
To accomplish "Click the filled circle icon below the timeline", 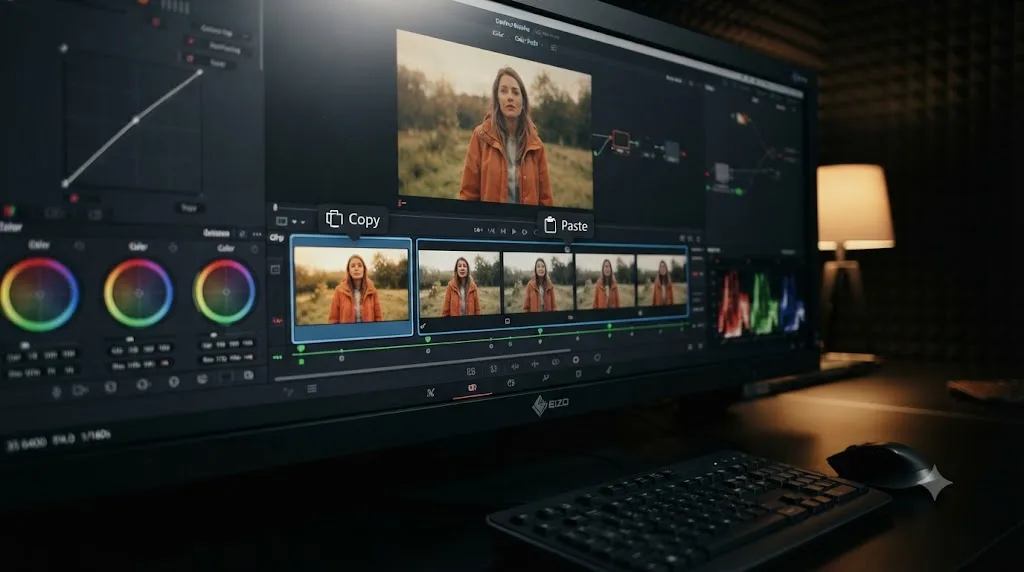I will pos(575,360).
